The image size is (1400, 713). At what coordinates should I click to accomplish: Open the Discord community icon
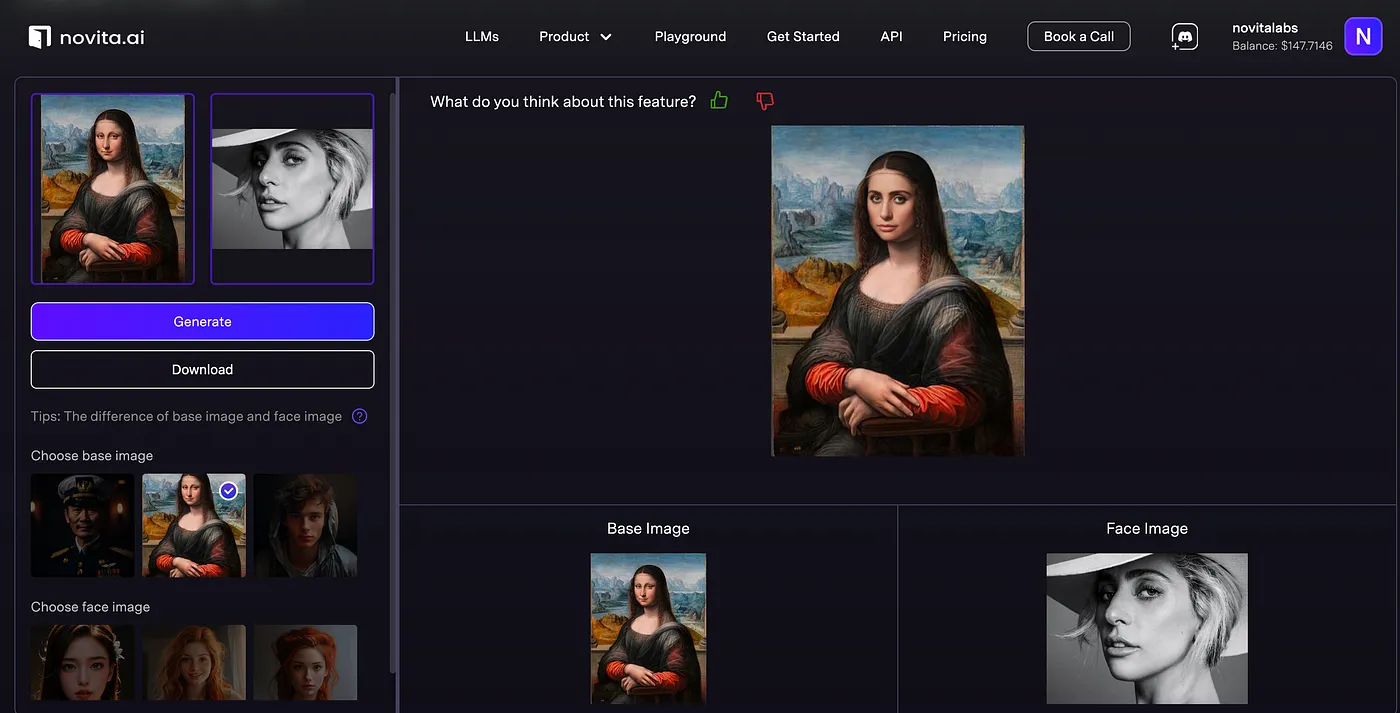pyautogui.click(x=1184, y=37)
